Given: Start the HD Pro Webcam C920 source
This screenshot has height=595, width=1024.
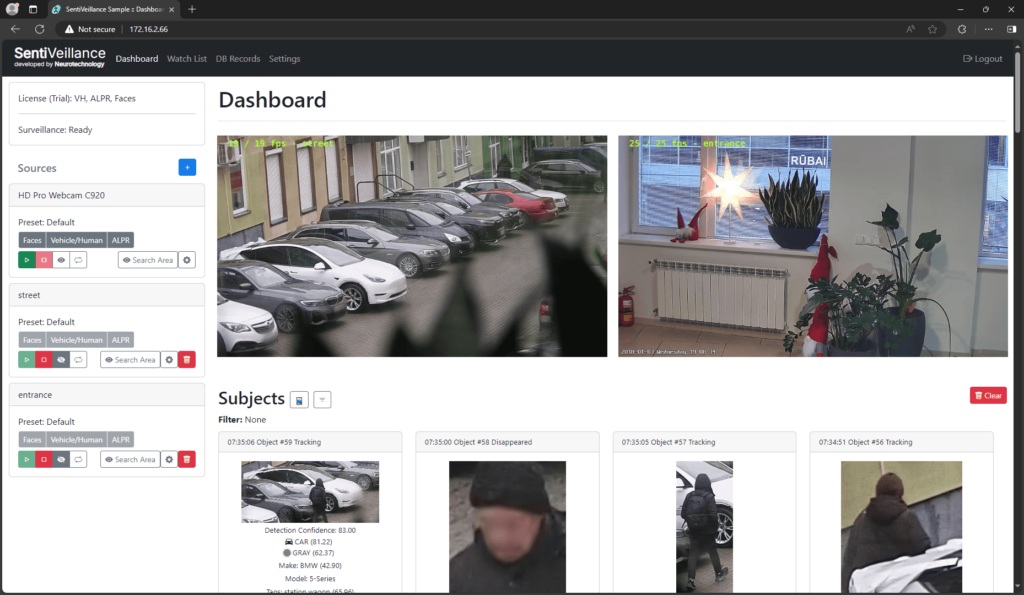Looking at the screenshot, I should [27, 260].
